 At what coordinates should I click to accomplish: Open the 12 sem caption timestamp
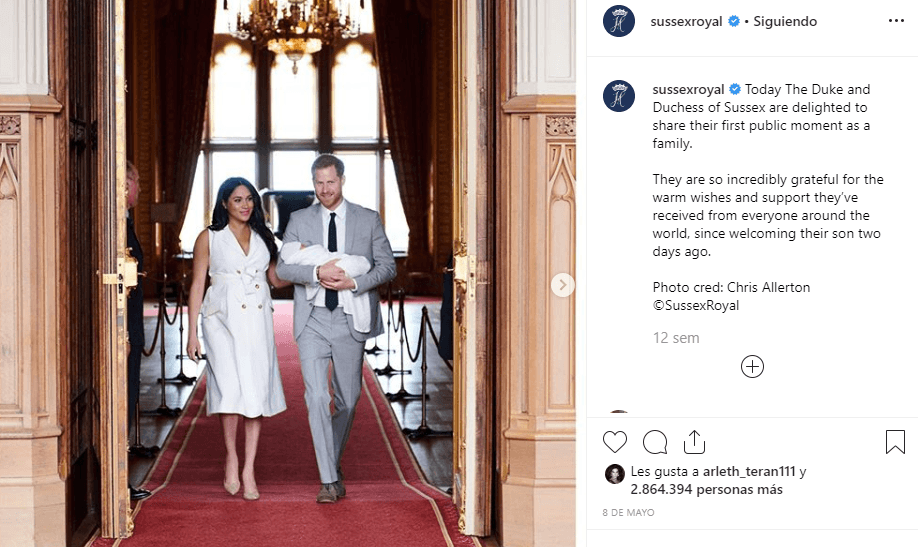[676, 338]
